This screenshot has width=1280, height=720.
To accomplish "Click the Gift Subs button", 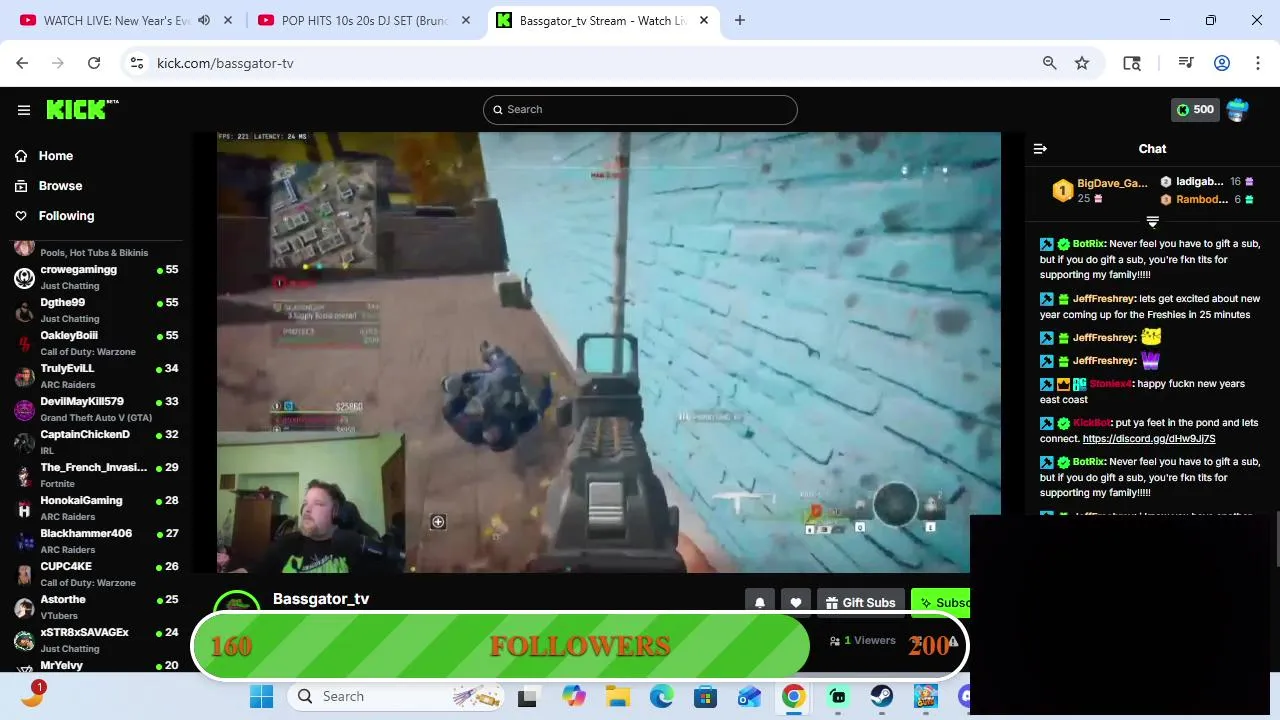I will (861, 603).
